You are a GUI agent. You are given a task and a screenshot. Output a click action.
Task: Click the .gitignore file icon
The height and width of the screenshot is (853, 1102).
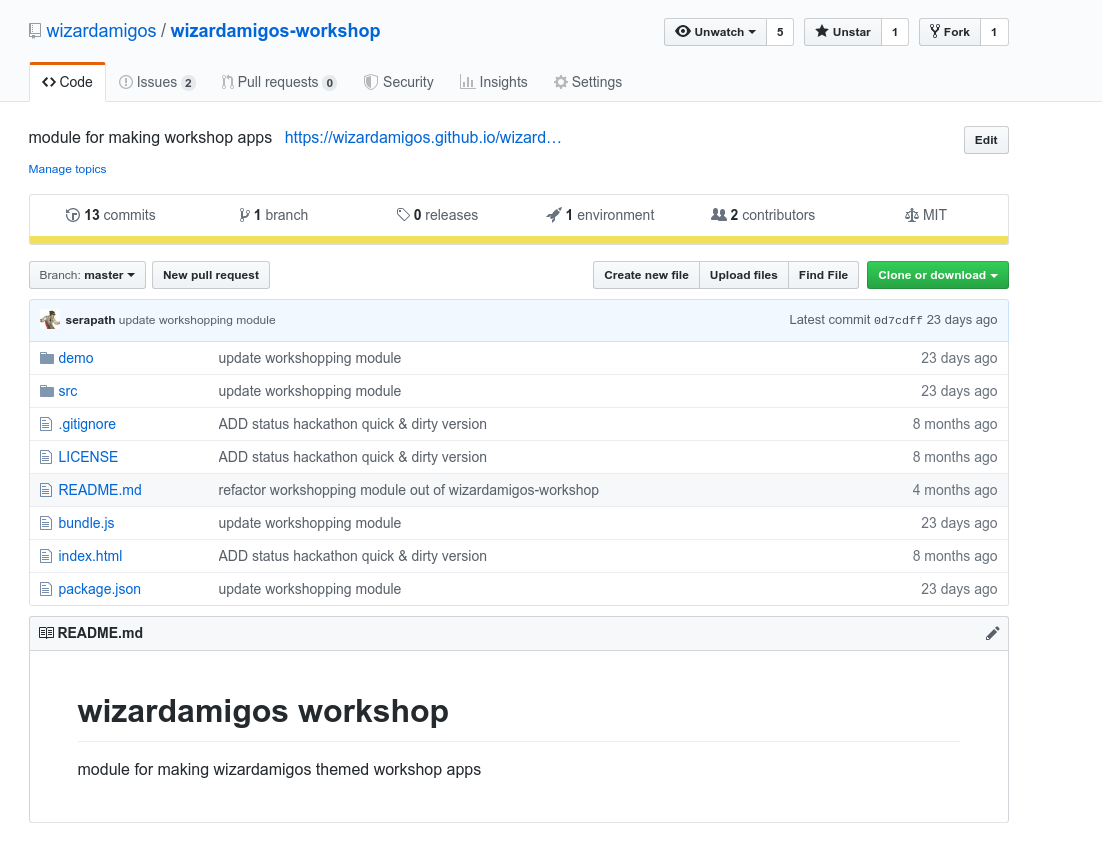46,424
